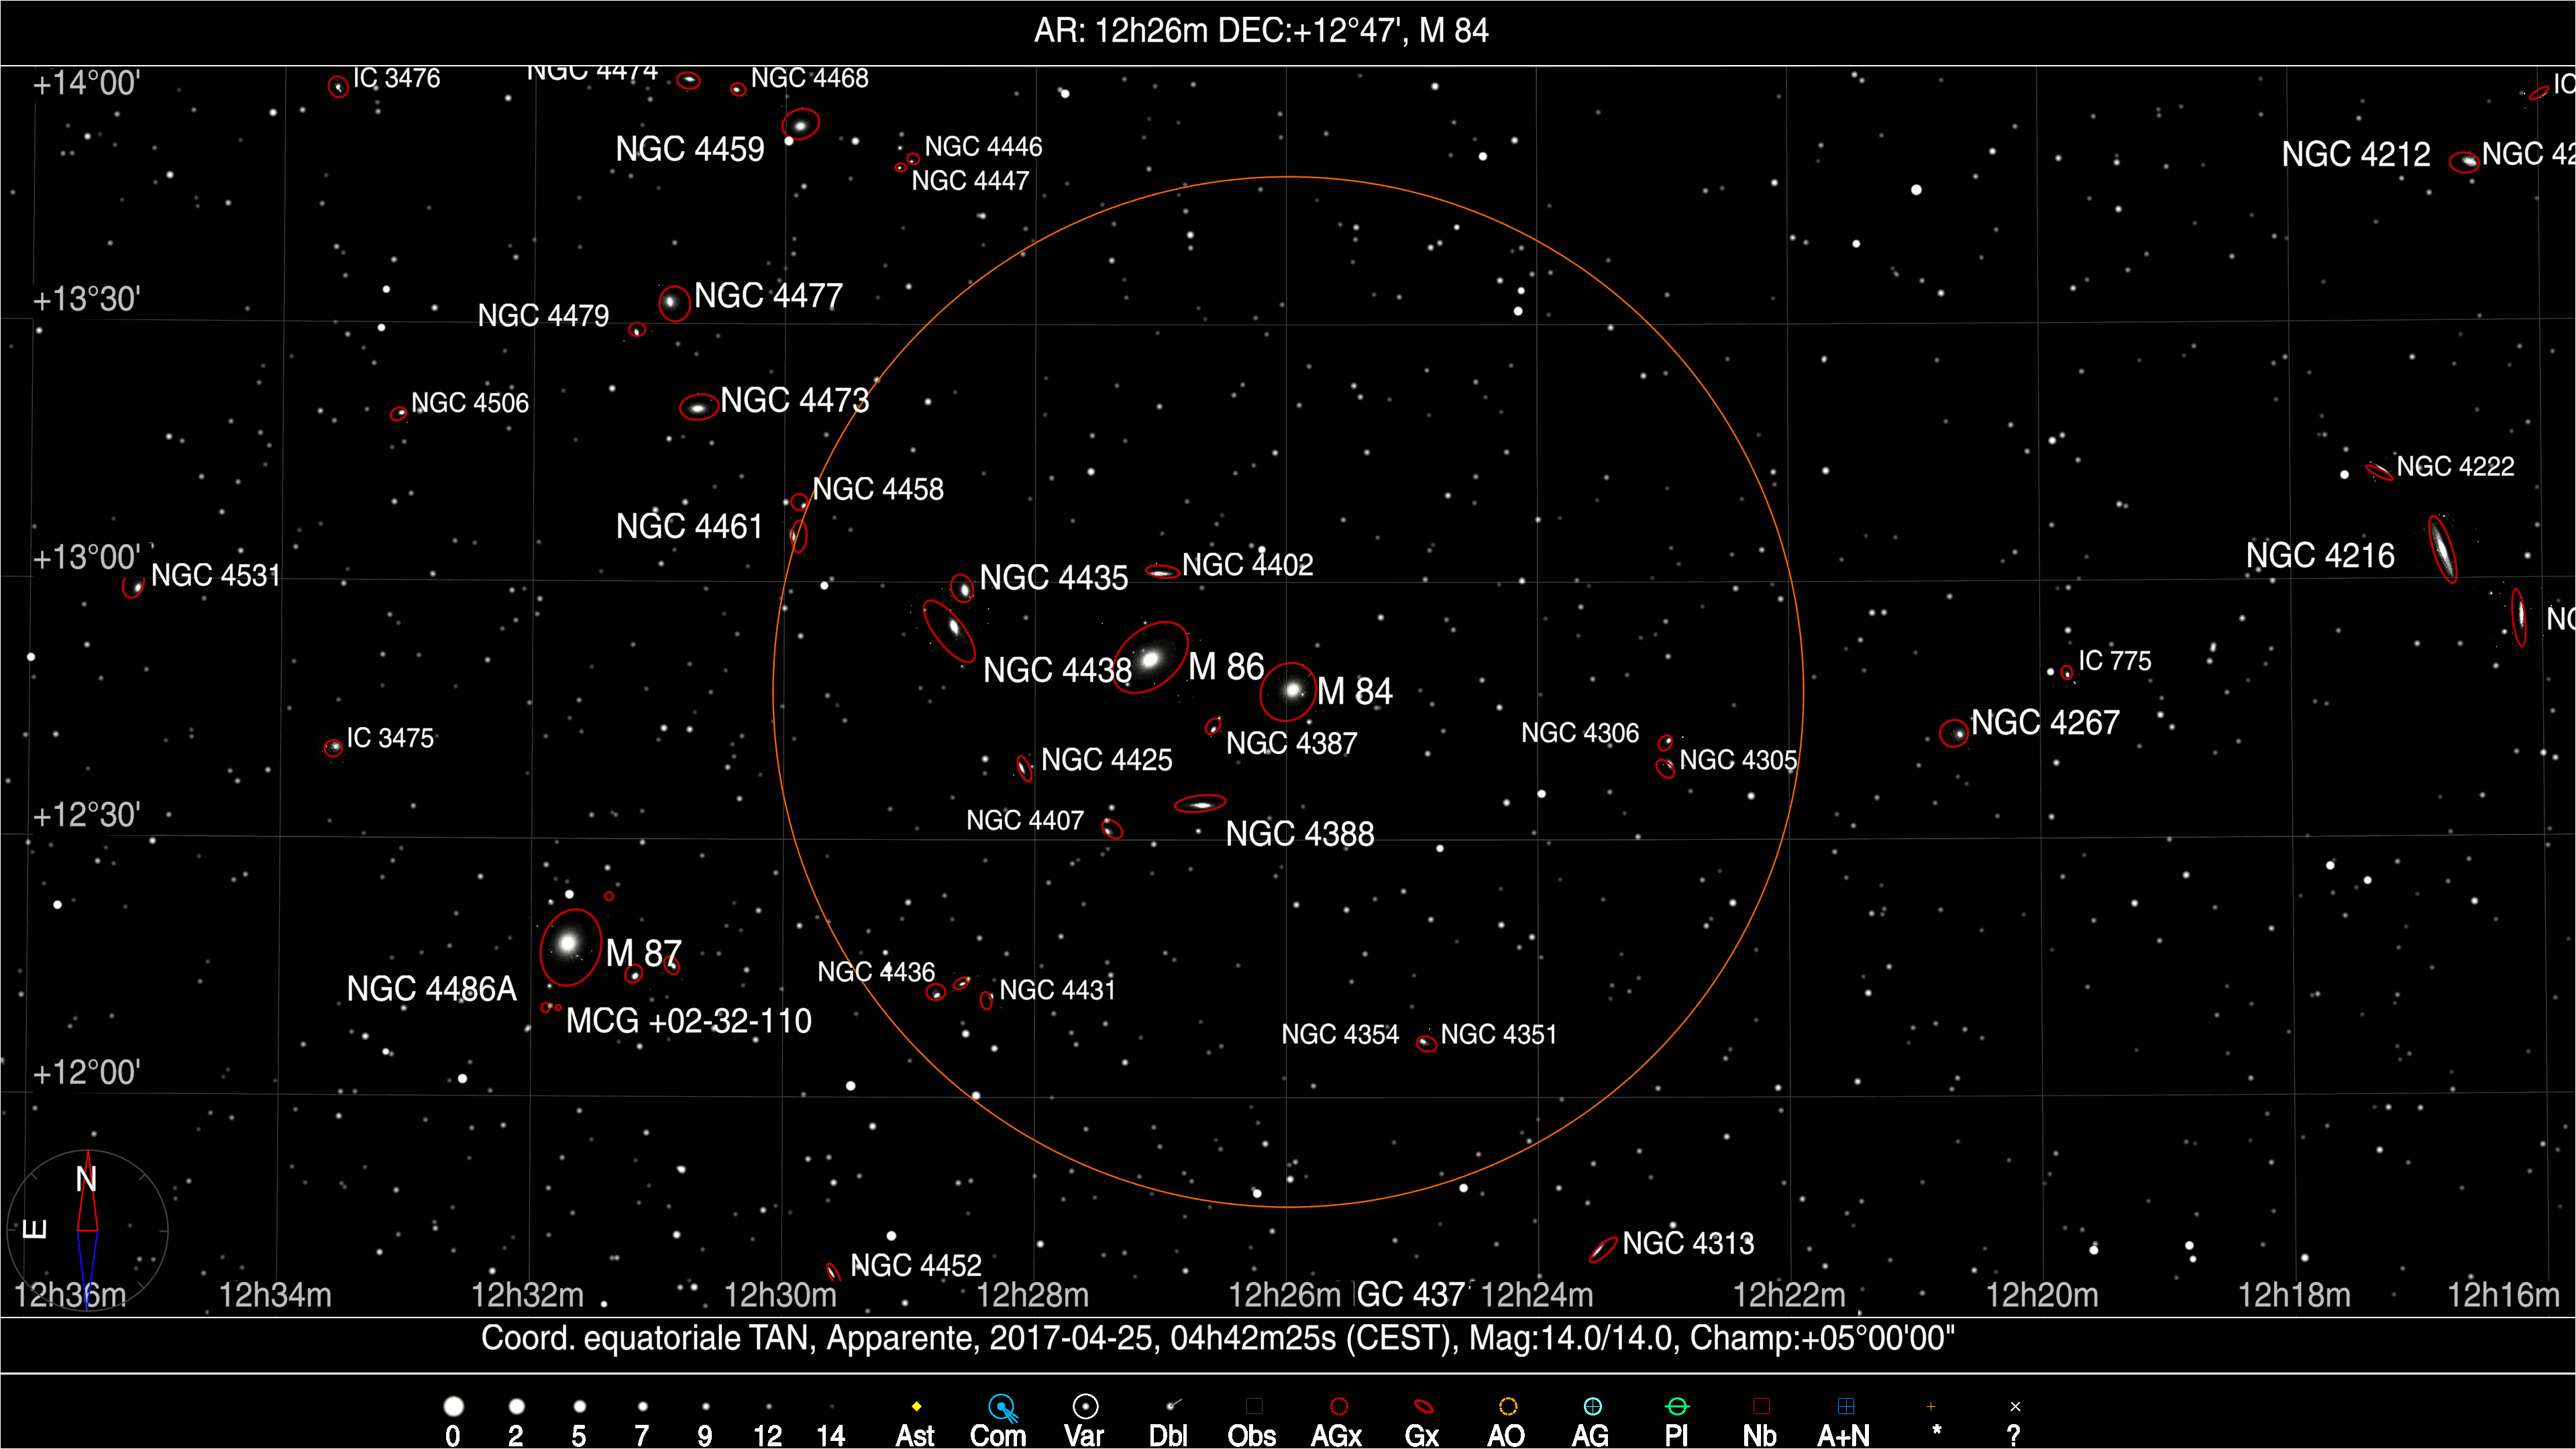This screenshot has height=1449, width=2576.
Task: Click the NGC 4216 edge-on galaxy marker
Action: pyautogui.click(x=2442, y=548)
